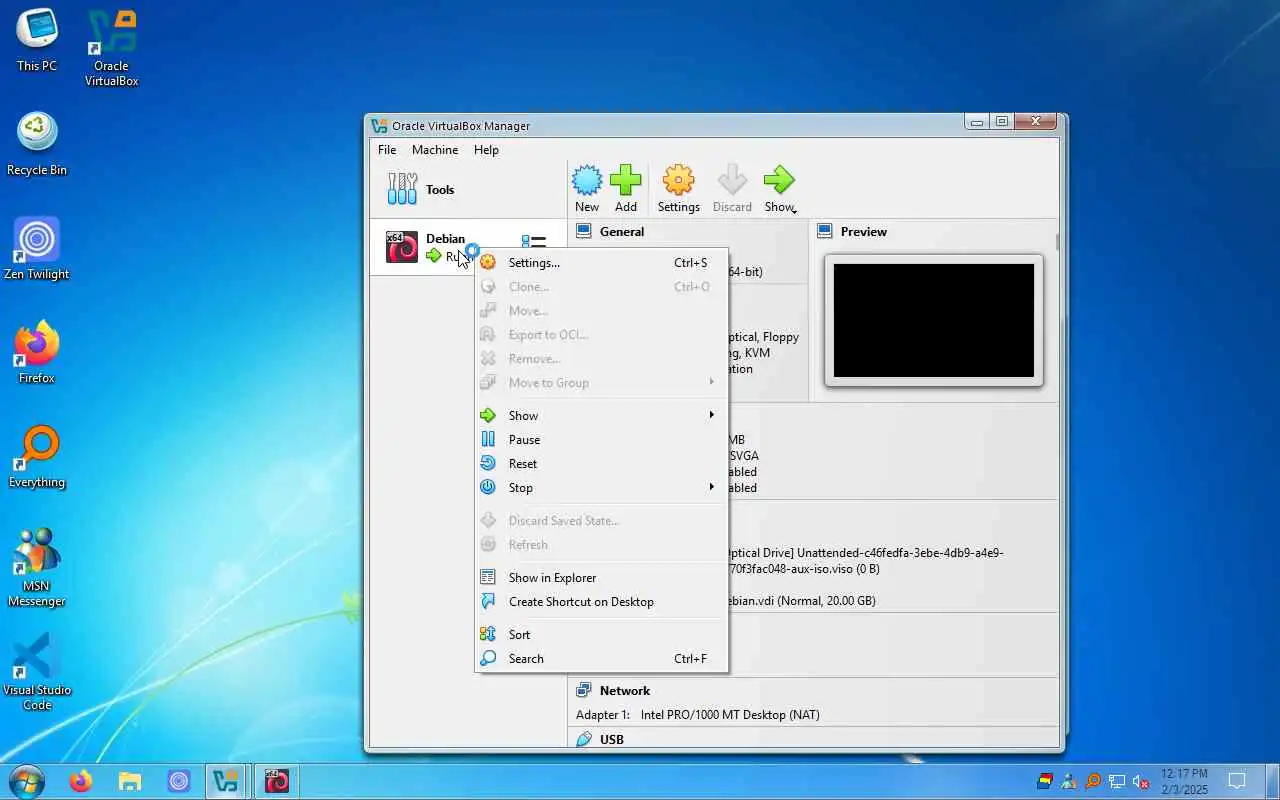Click the Pause icon in context menu

(488, 439)
